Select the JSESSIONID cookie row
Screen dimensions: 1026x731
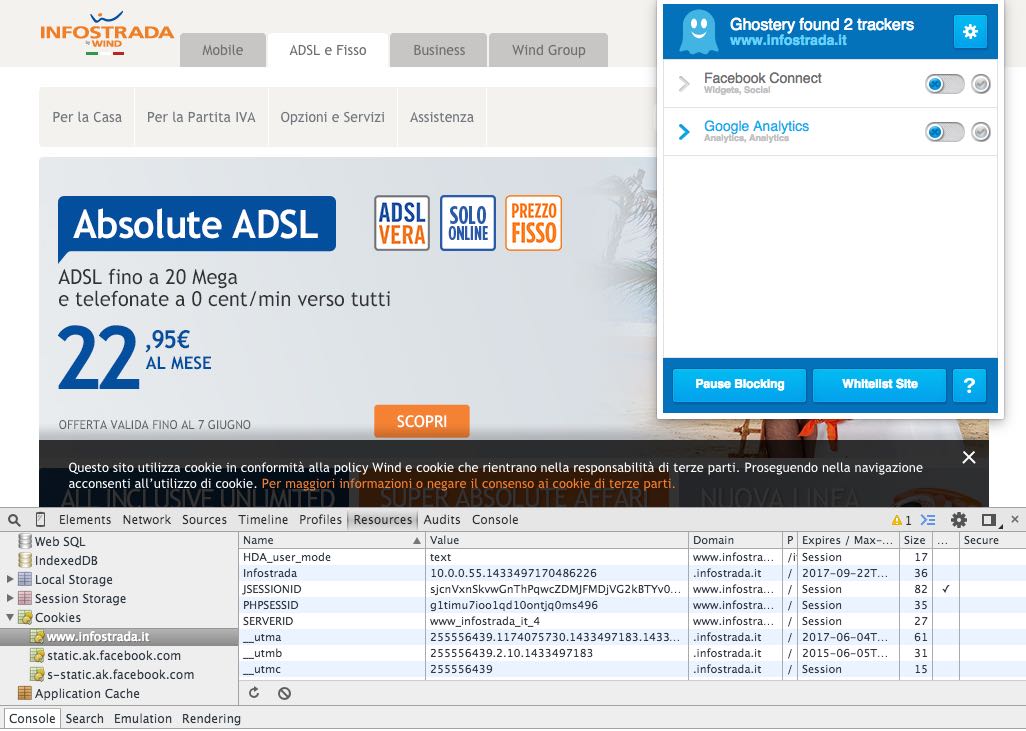pyautogui.click(x=632, y=589)
